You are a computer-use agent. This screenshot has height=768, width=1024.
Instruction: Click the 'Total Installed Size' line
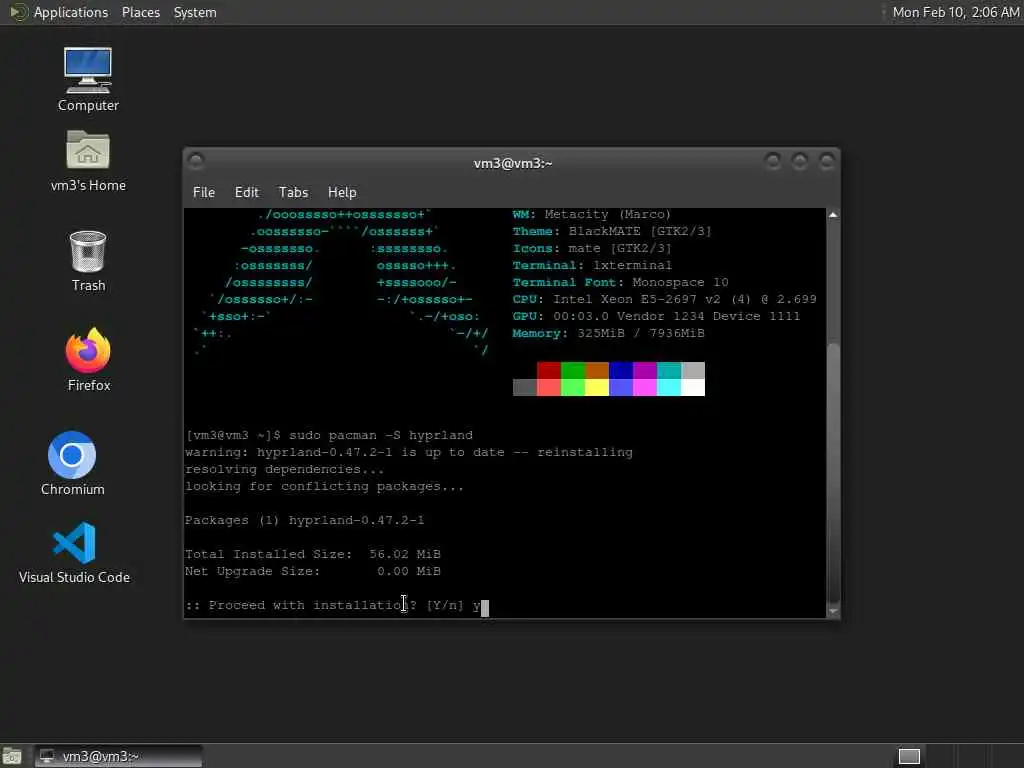tap(313, 554)
